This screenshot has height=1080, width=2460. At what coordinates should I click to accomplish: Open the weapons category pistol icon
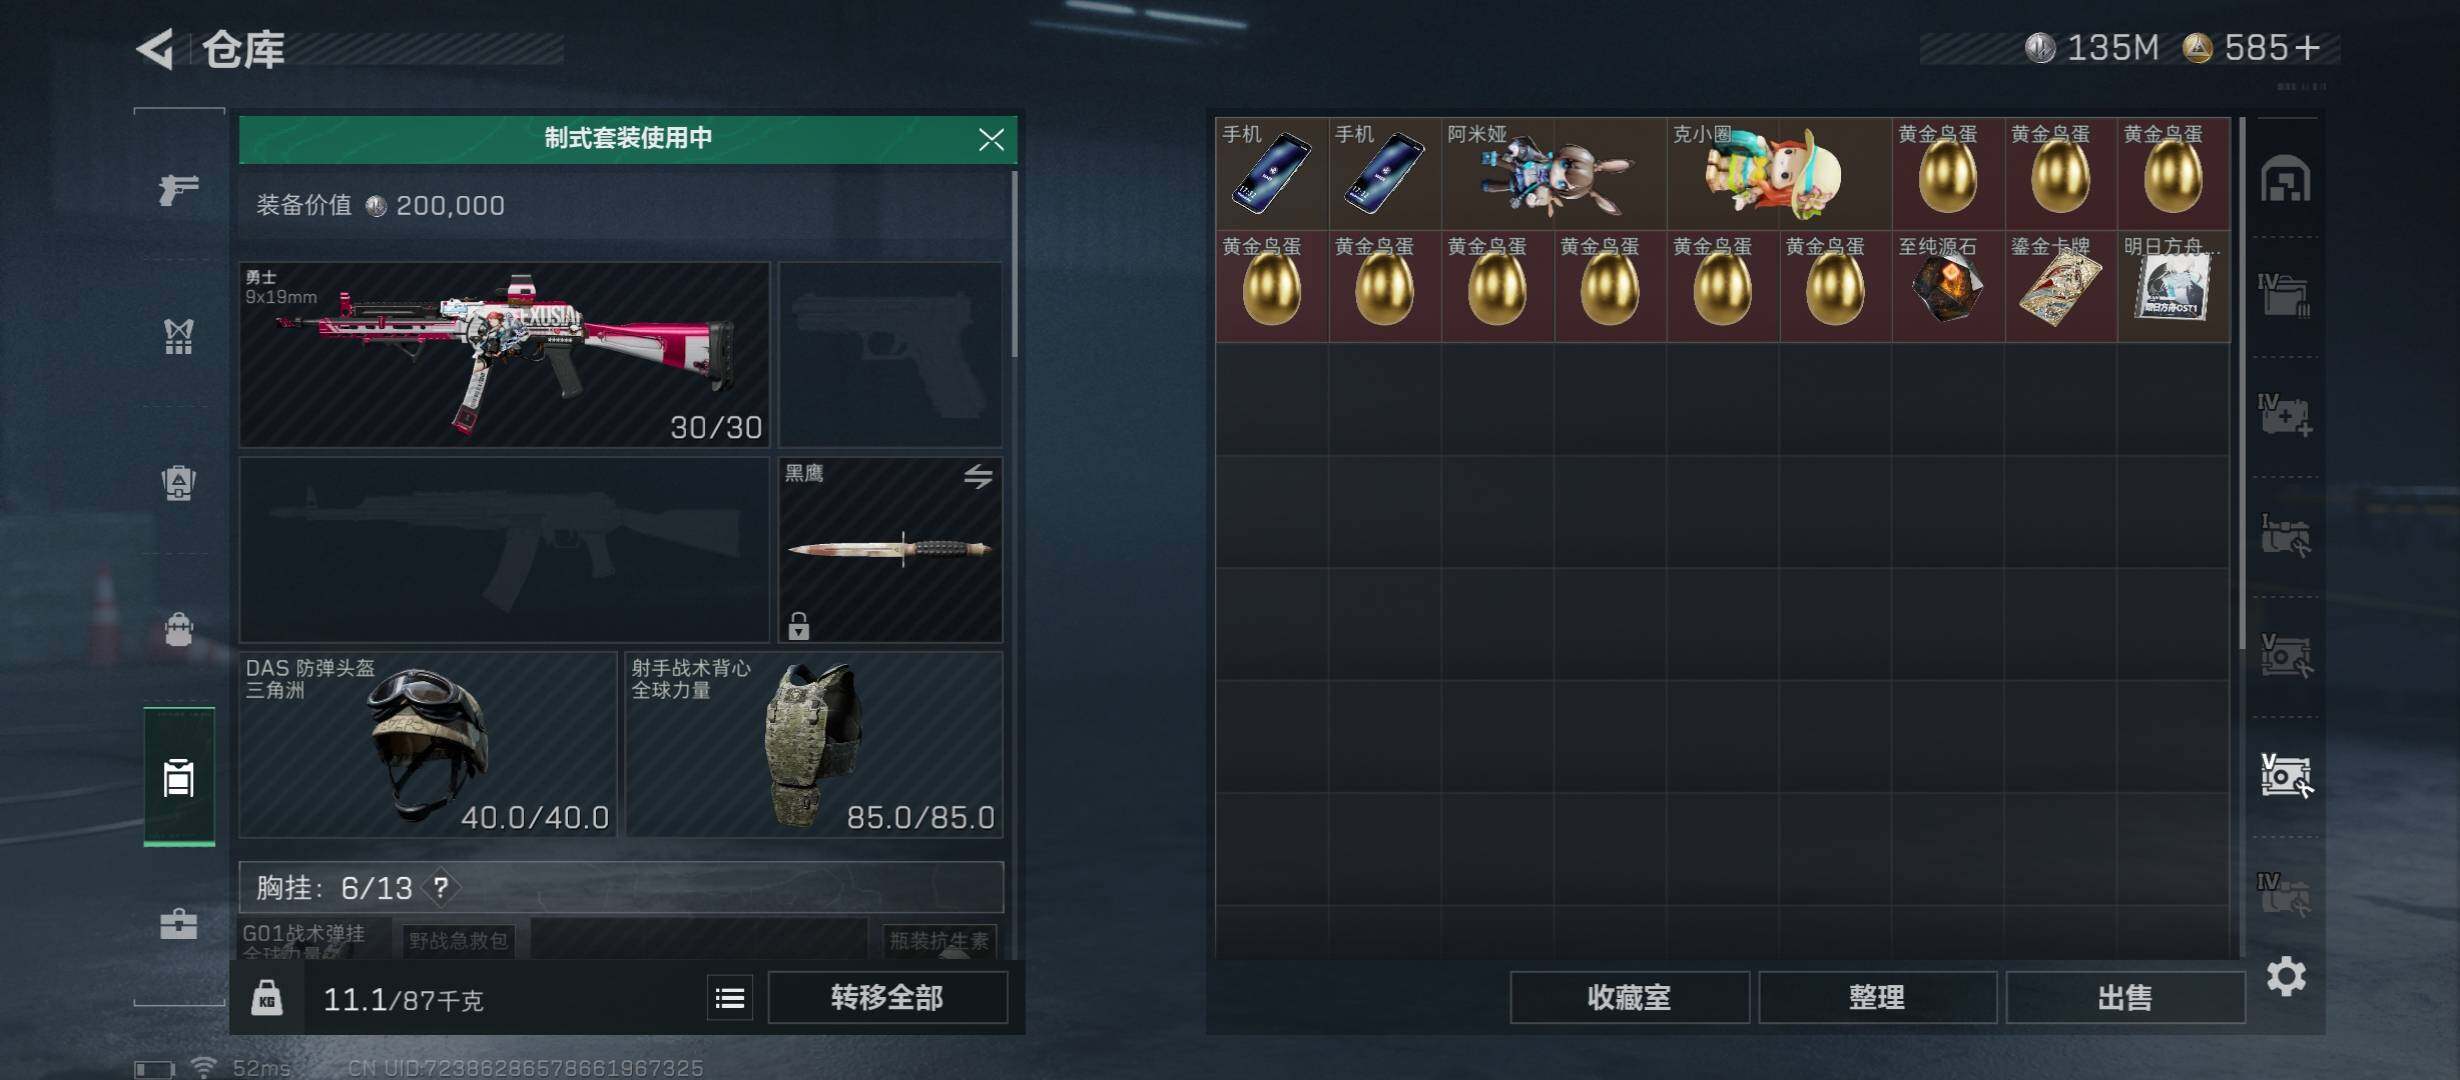coord(179,188)
